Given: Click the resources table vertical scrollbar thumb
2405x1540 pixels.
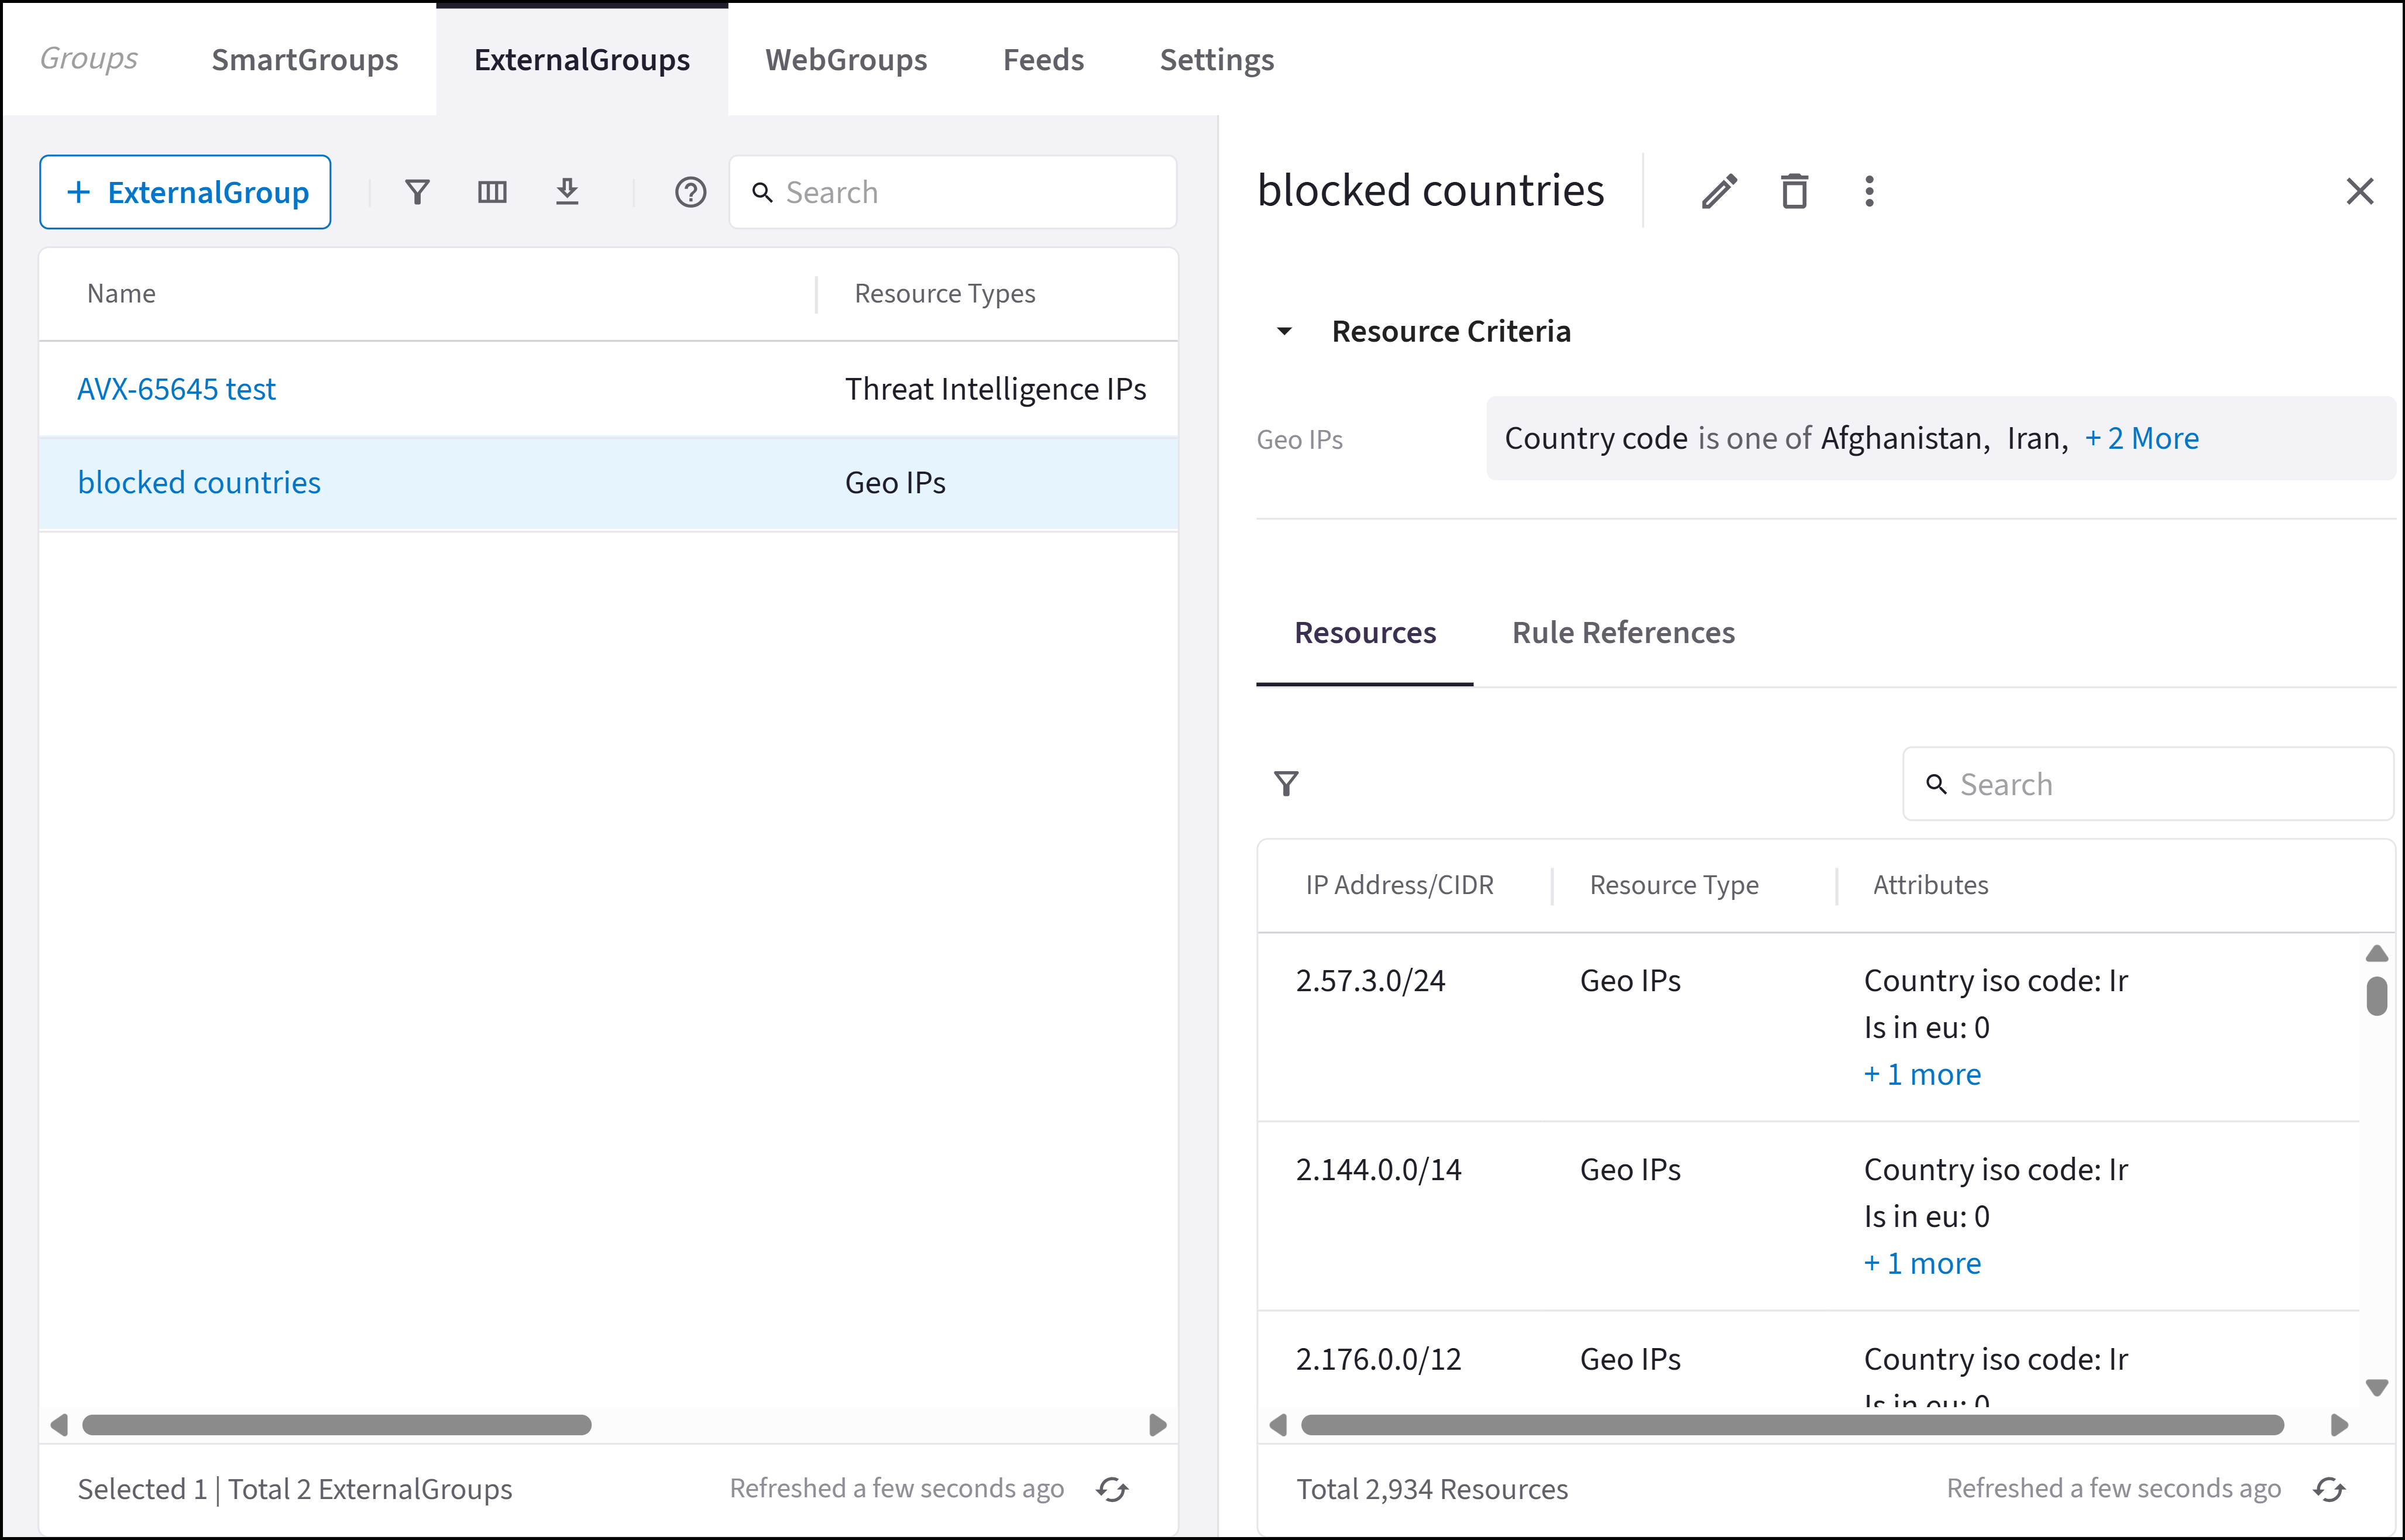Looking at the screenshot, I should click(2376, 996).
